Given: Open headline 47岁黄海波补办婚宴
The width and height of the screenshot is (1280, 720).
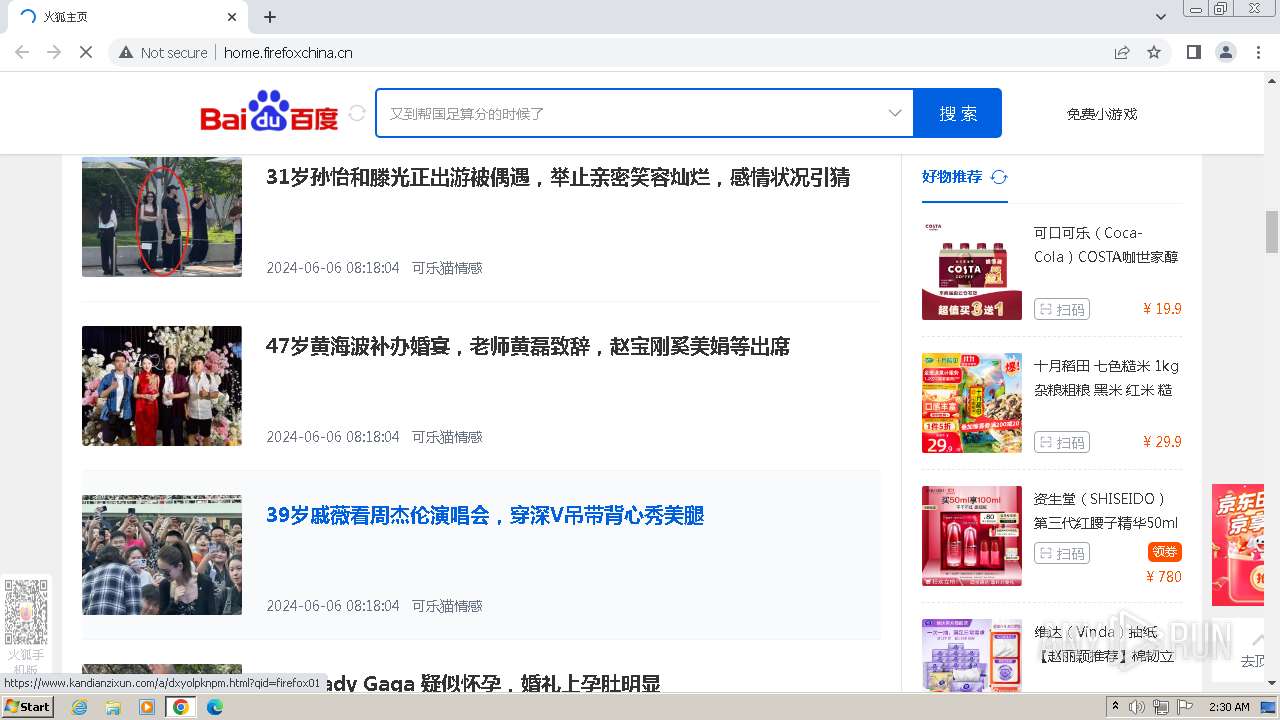Looking at the screenshot, I should pos(528,347).
